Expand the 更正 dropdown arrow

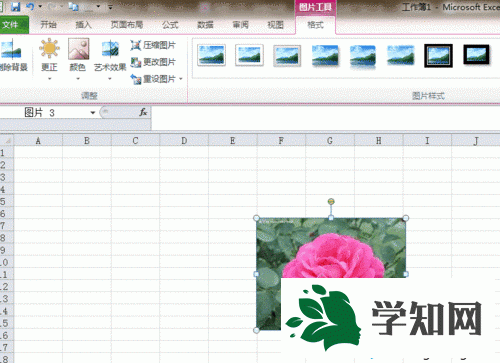(50, 79)
